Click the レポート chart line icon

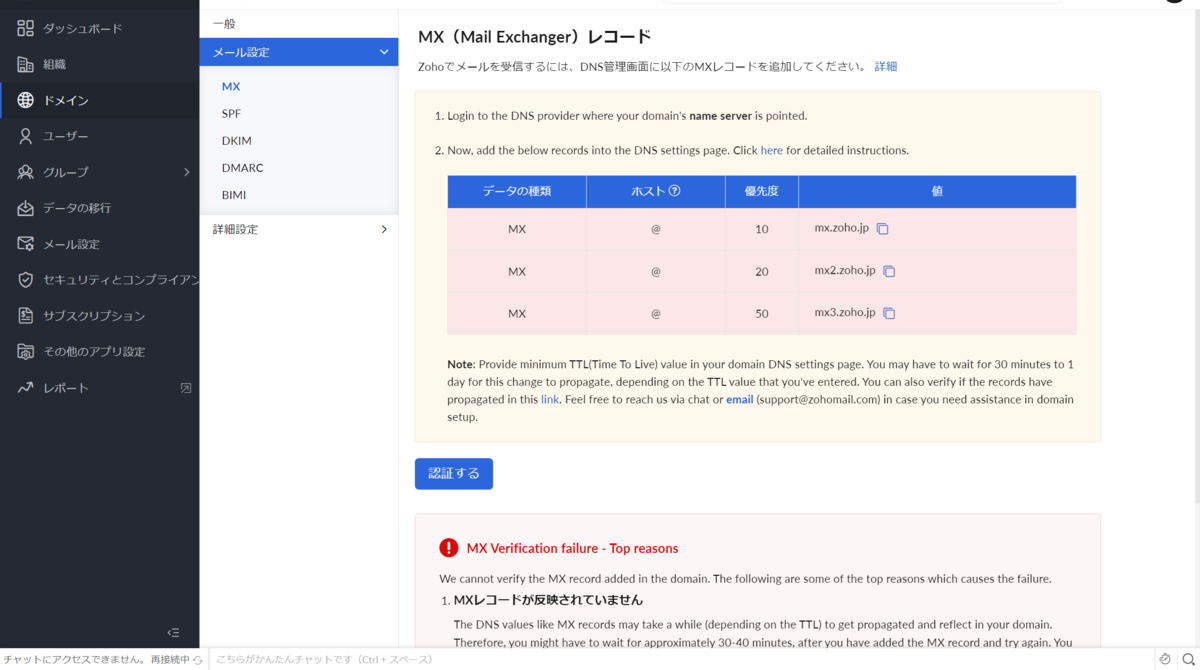[x=26, y=388]
